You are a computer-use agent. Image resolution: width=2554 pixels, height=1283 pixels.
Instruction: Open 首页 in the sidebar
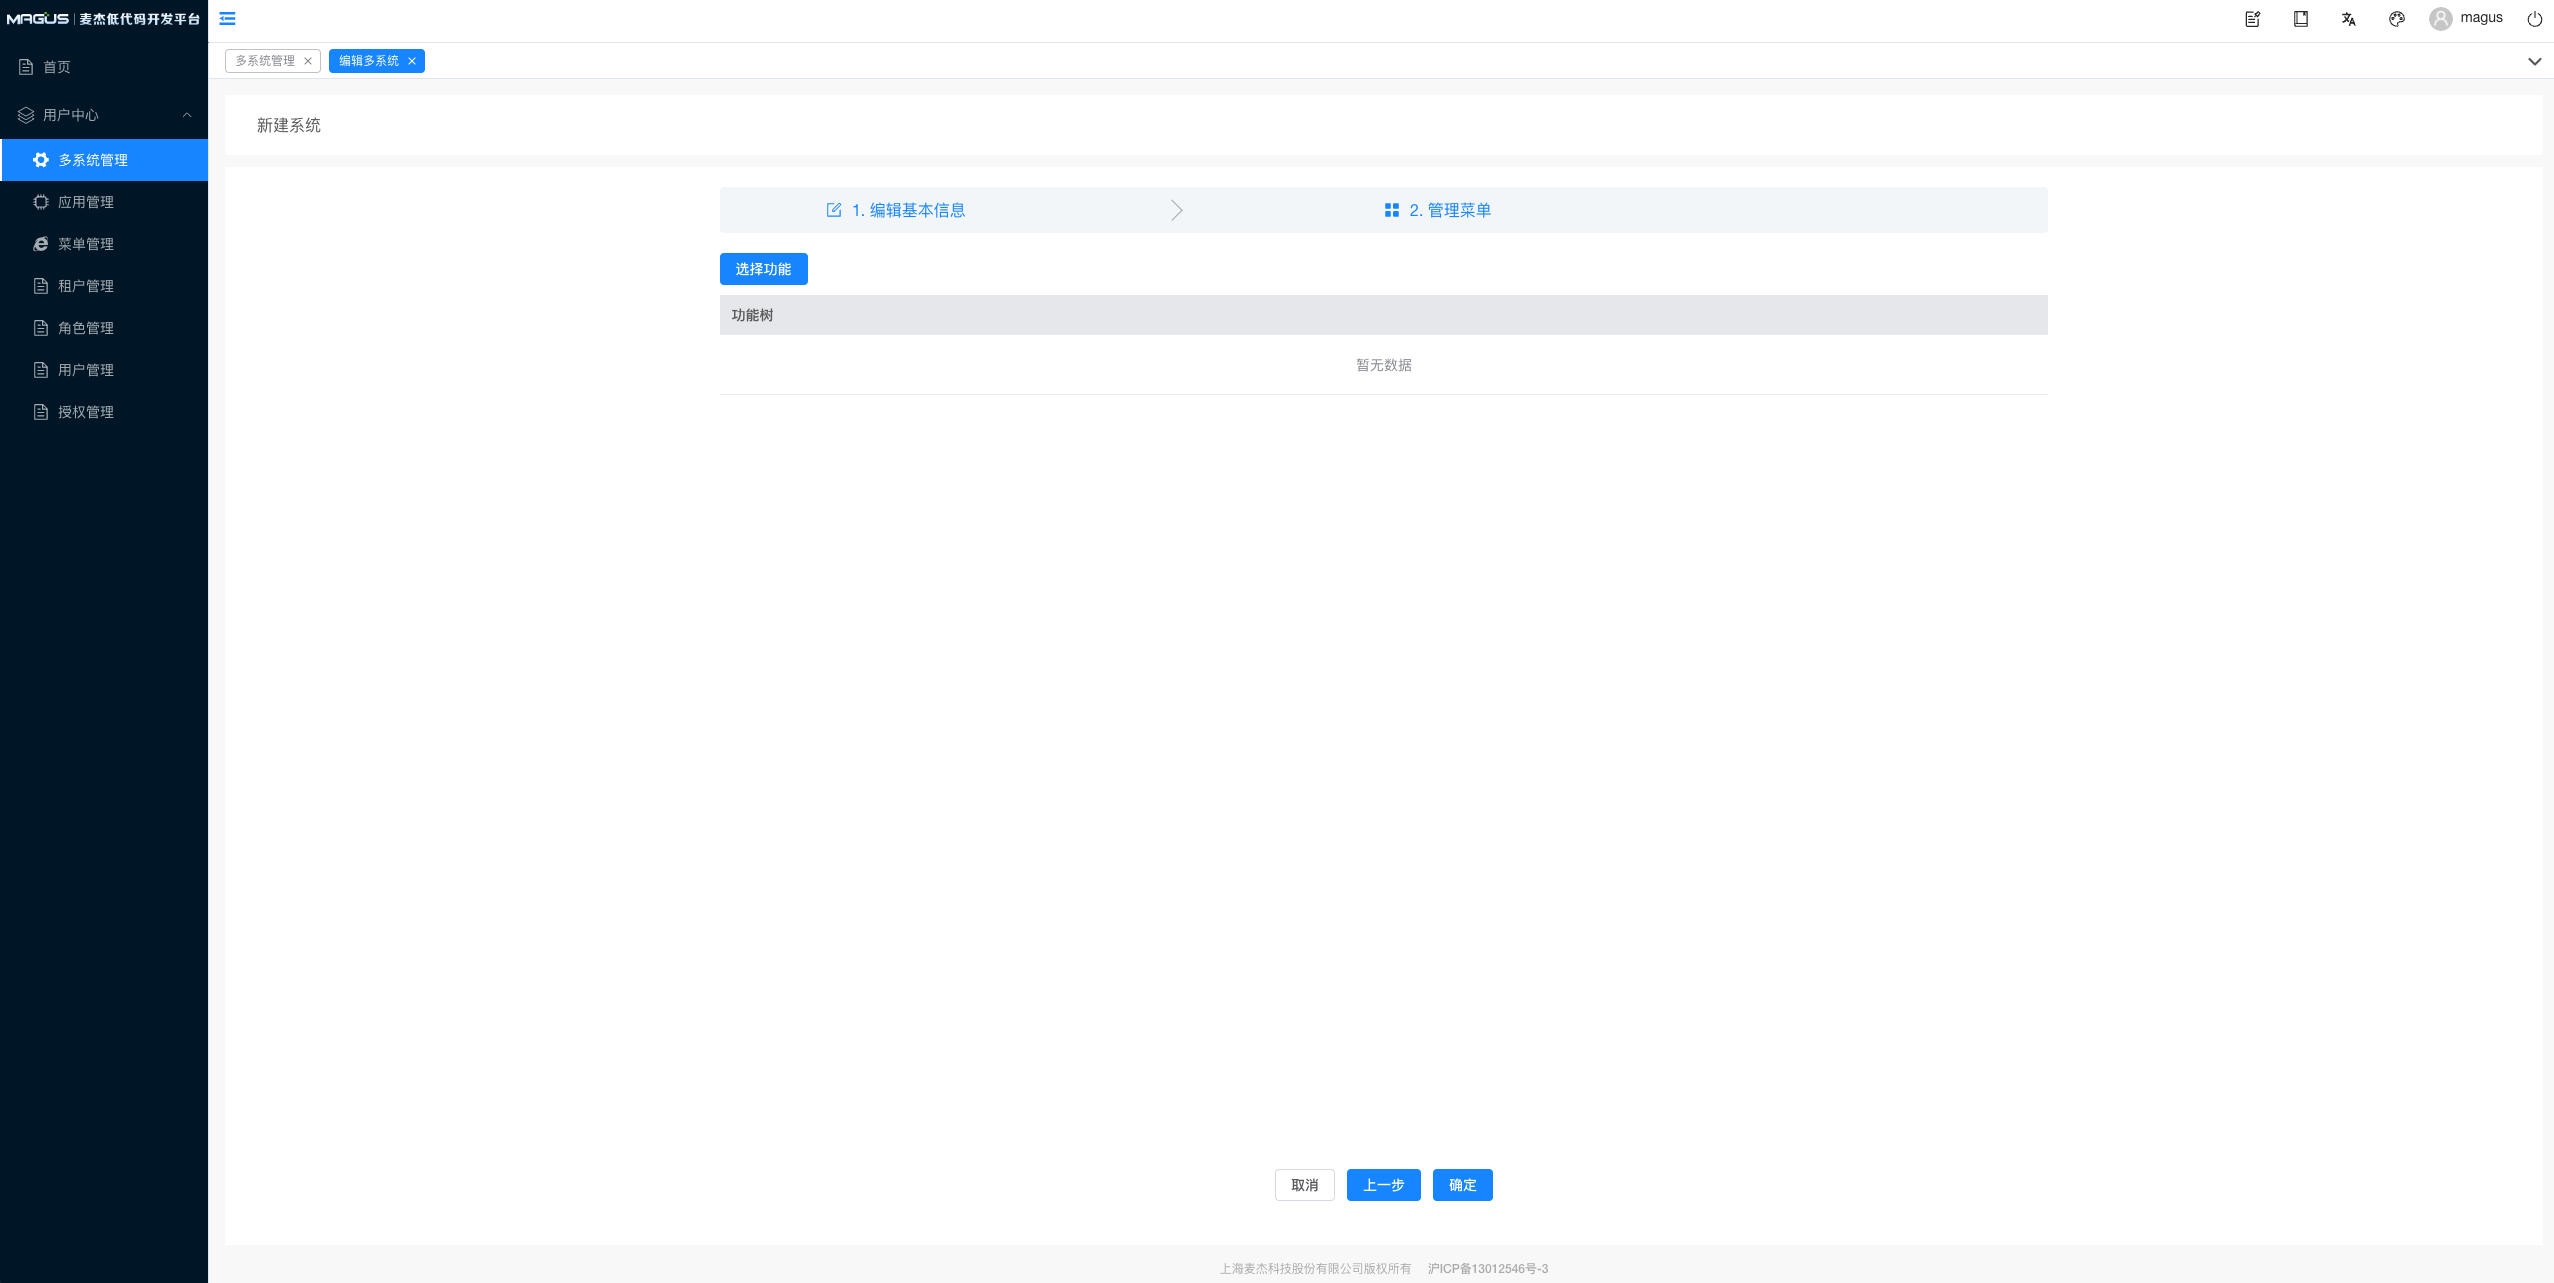pyautogui.click(x=104, y=67)
